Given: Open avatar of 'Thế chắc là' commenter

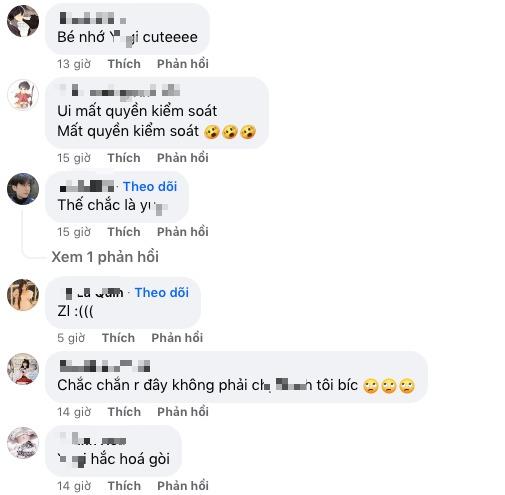Looking at the screenshot, I should [x=23, y=189].
